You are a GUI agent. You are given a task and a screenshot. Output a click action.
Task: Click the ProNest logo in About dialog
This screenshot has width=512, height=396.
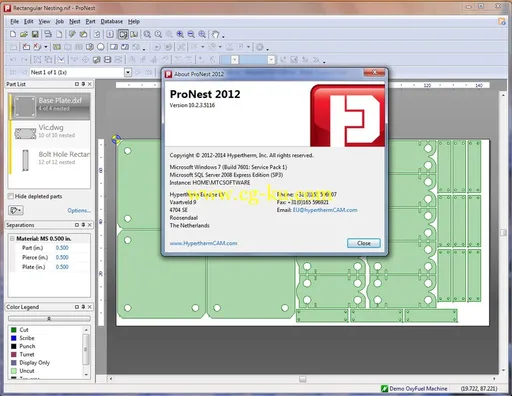tap(347, 115)
